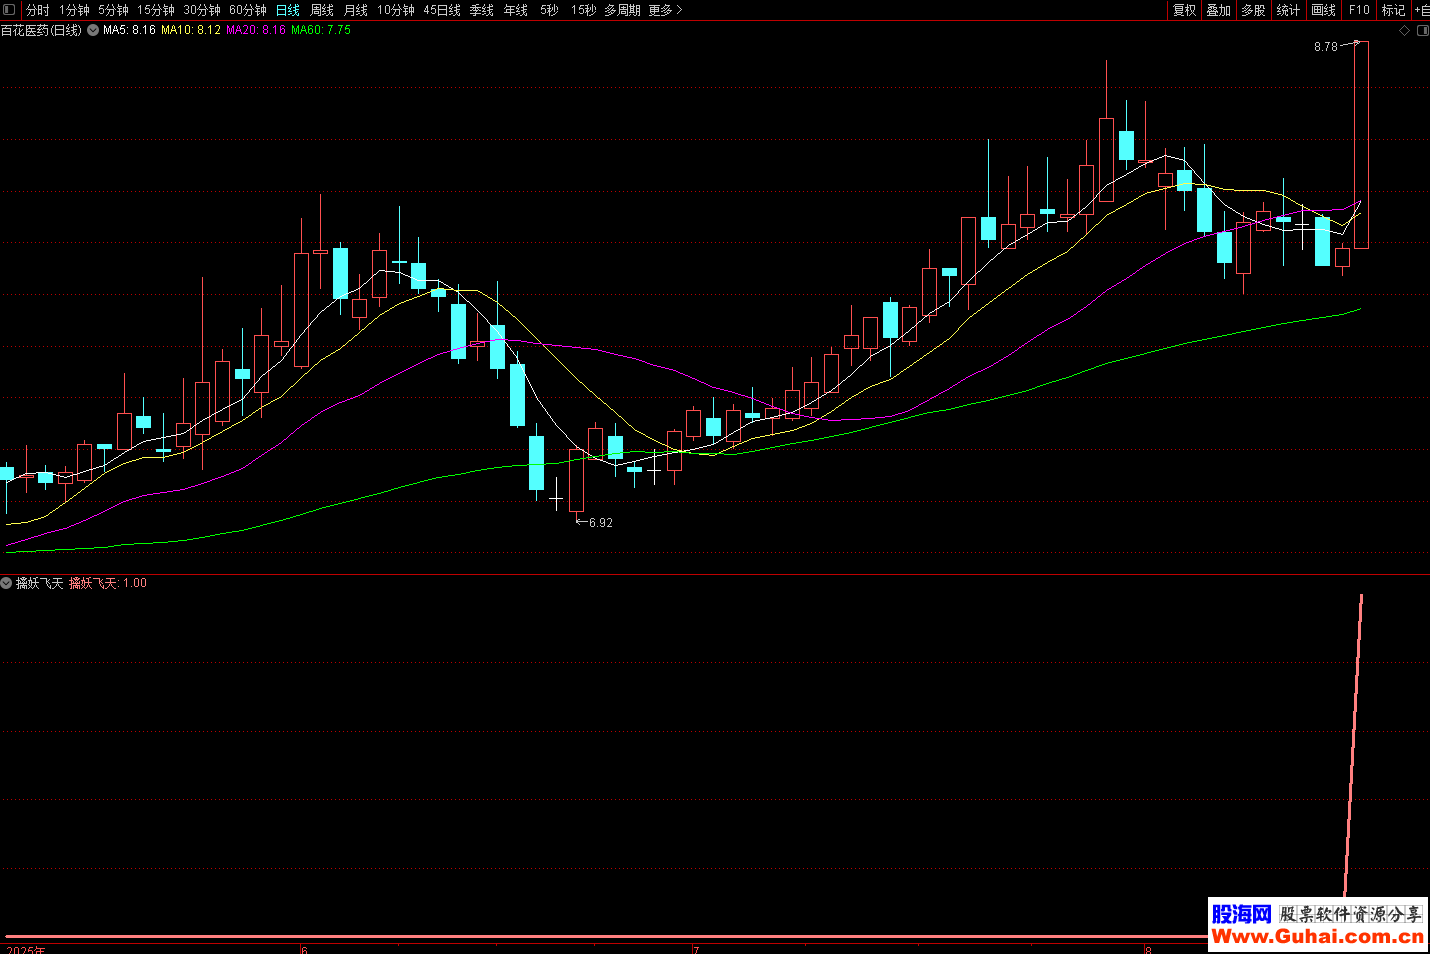This screenshot has width=1430, height=954.
Task: Select the 60分钟 period tab
Action: pyautogui.click(x=248, y=10)
